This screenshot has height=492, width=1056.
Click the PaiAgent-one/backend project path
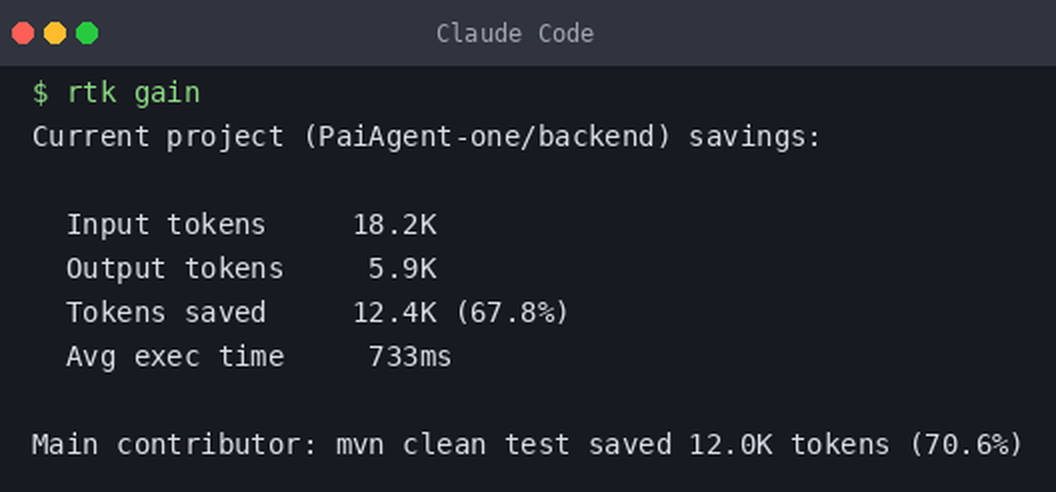coord(486,137)
